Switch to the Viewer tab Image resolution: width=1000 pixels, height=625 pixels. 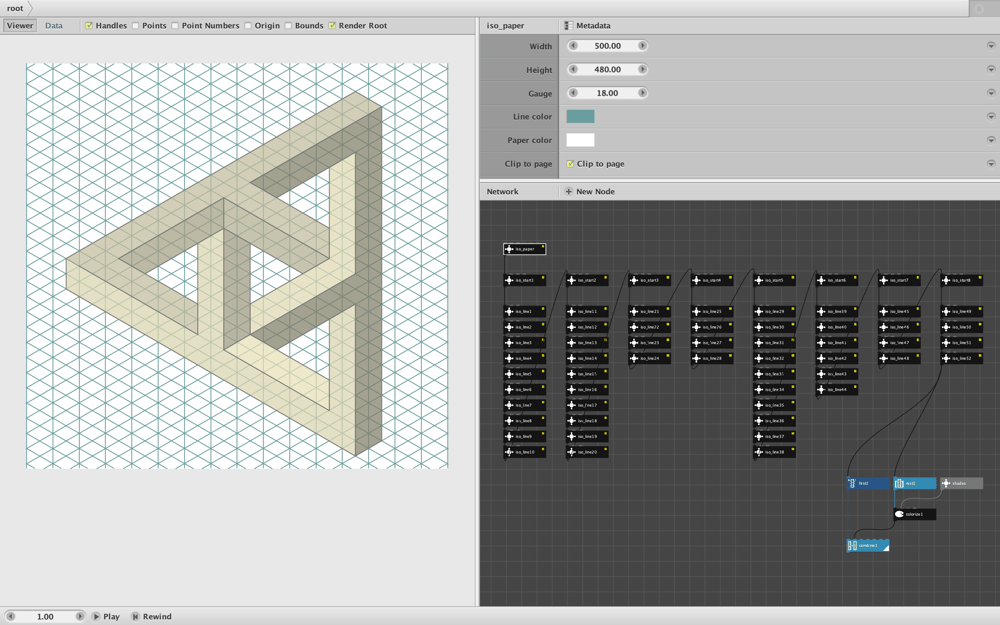(20, 26)
